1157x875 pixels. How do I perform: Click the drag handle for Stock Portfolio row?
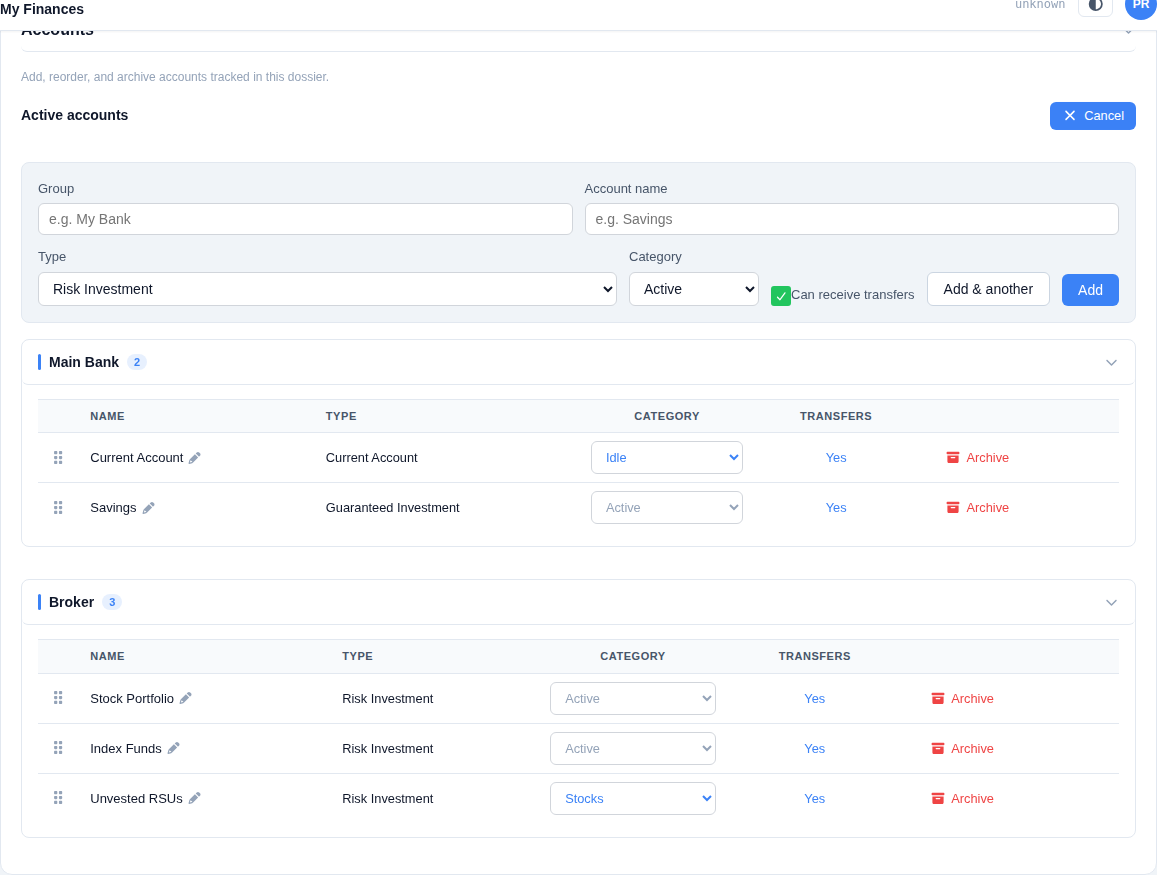58,698
